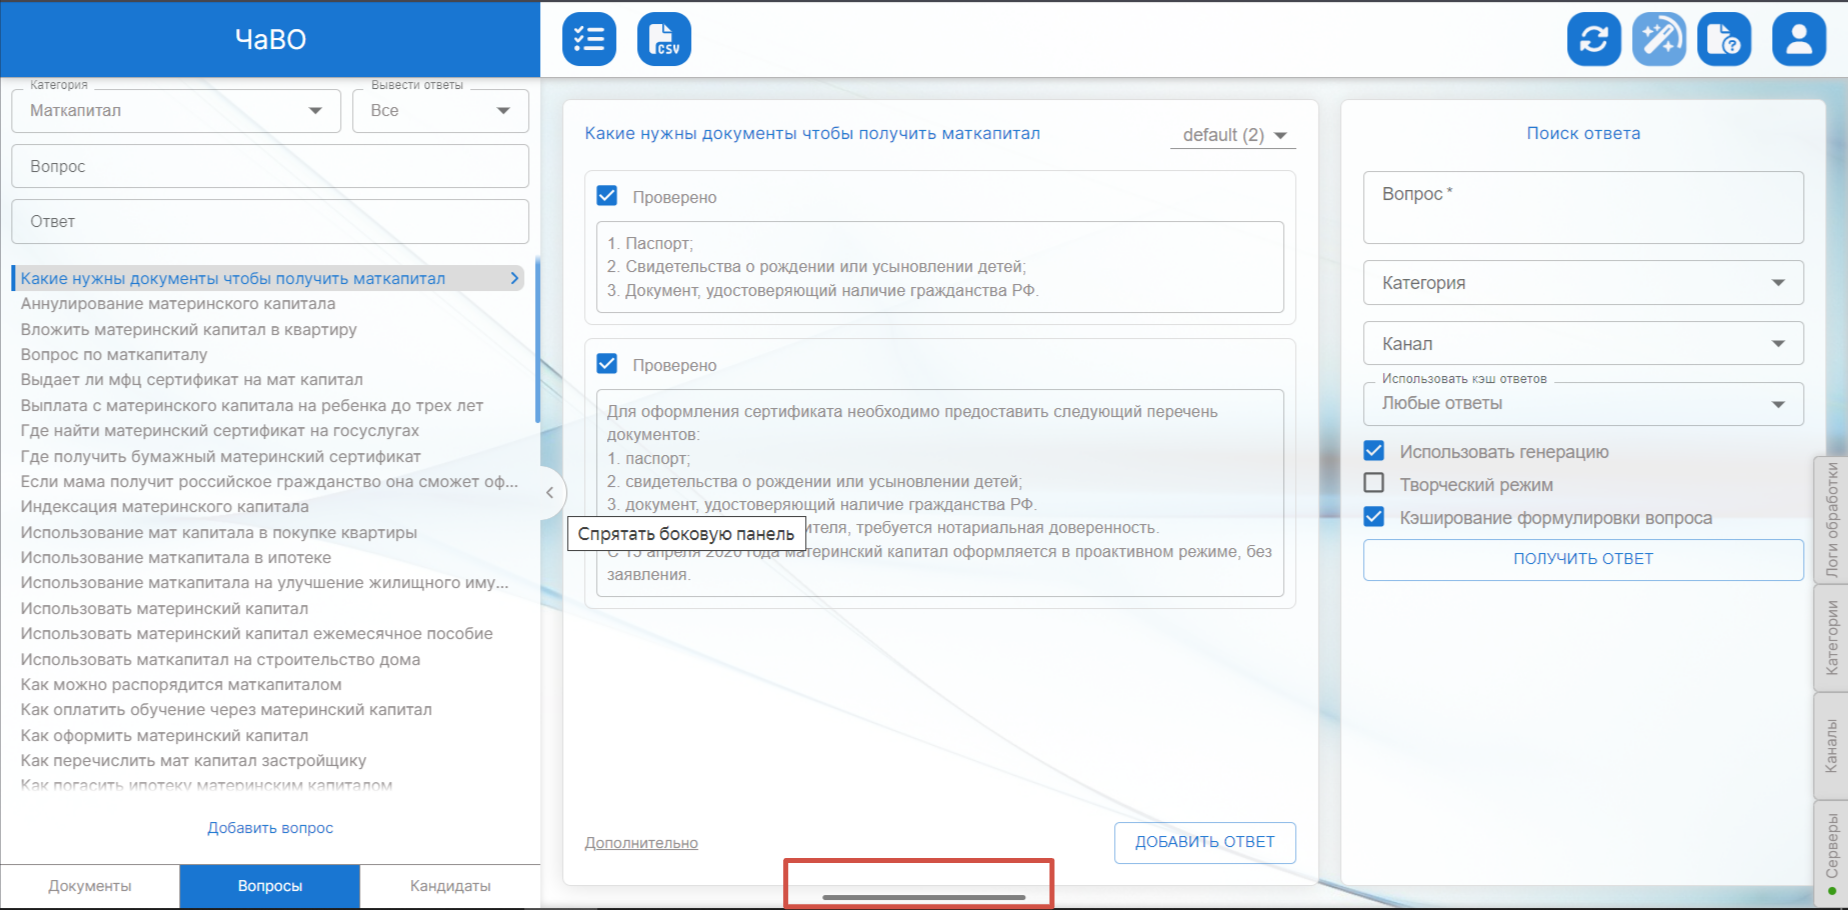Switch to the Документы tab

[x=90, y=886]
